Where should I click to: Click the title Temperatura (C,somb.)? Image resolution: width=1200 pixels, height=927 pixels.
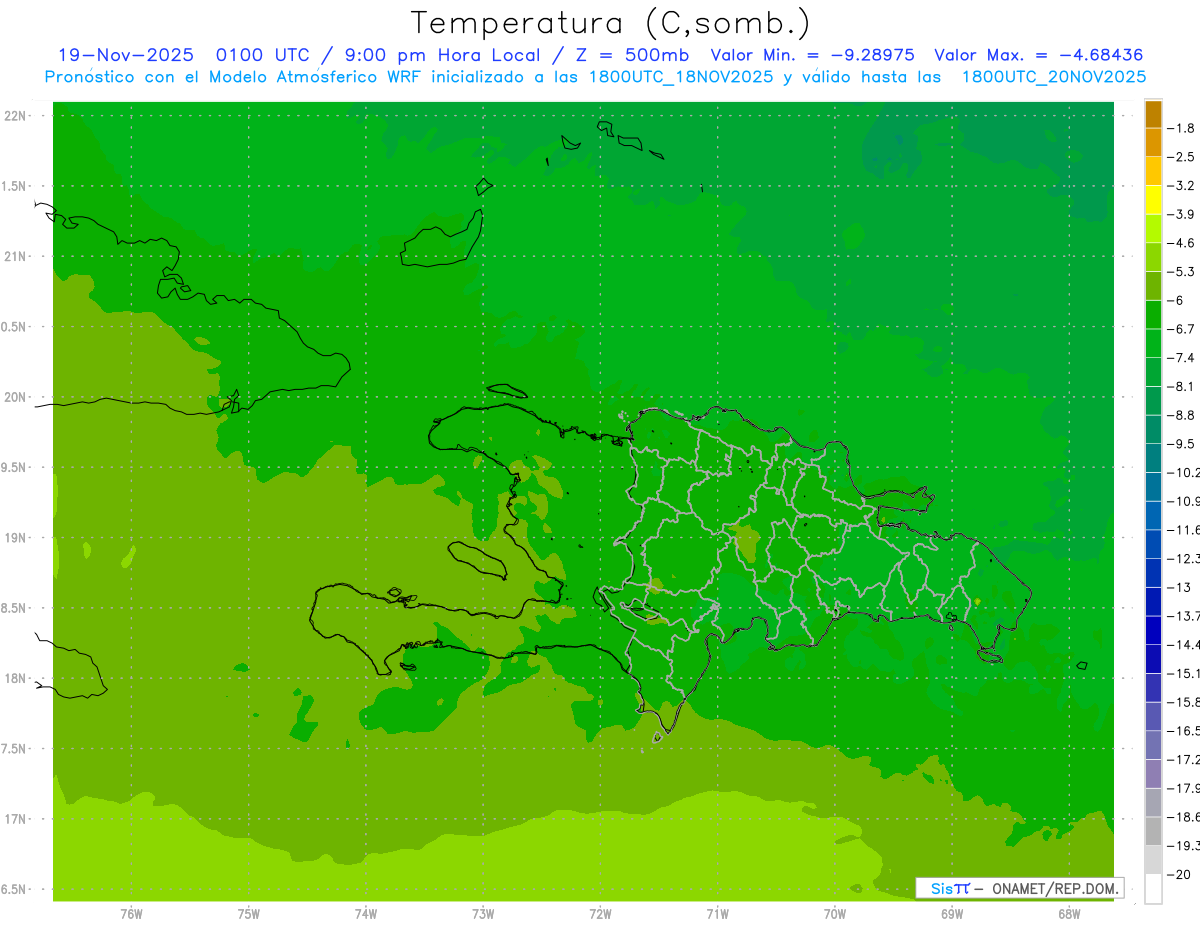coord(611,23)
